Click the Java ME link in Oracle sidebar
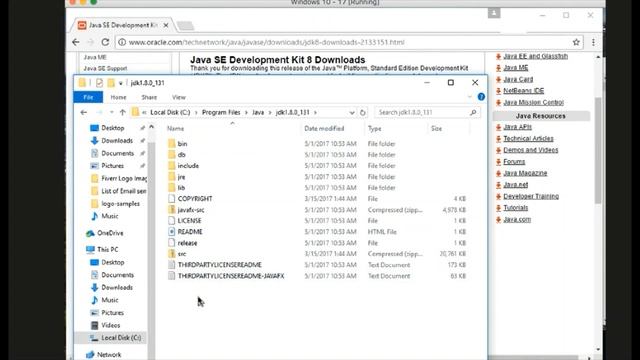The height and width of the screenshot is (360, 640). pos(516,68)
